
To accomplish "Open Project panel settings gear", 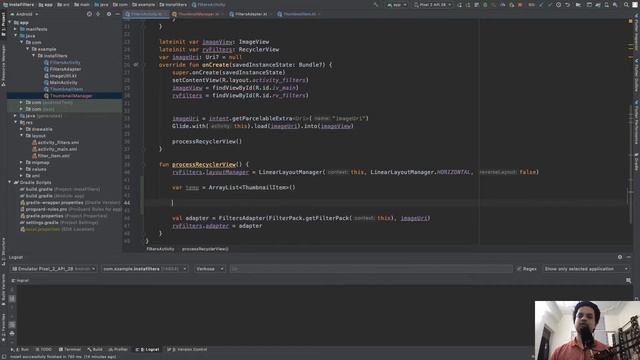I will click(109, 14).
